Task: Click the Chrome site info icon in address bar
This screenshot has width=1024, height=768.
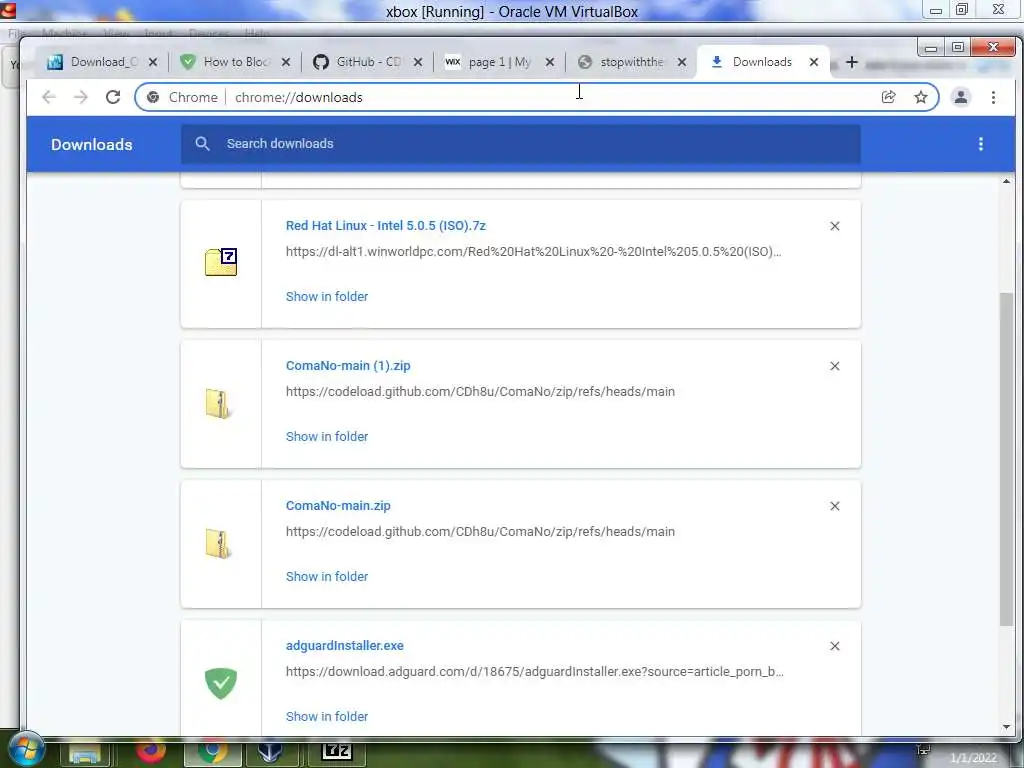Action: pyautogui.click(x=153, y=97)
